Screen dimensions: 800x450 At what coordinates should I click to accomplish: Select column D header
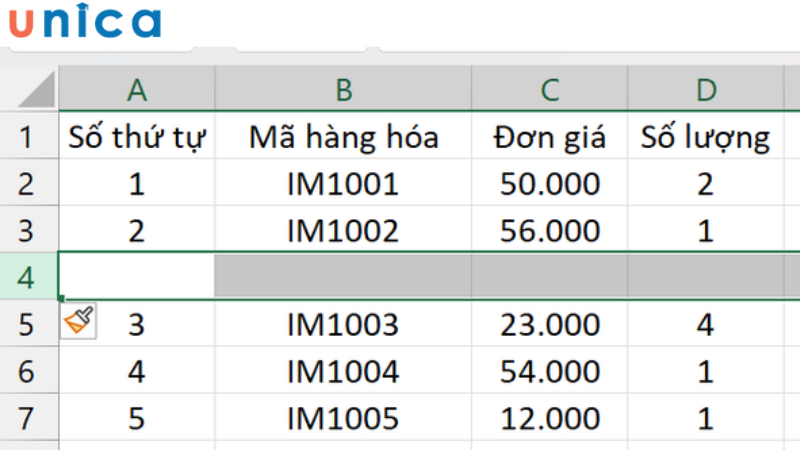706,89
